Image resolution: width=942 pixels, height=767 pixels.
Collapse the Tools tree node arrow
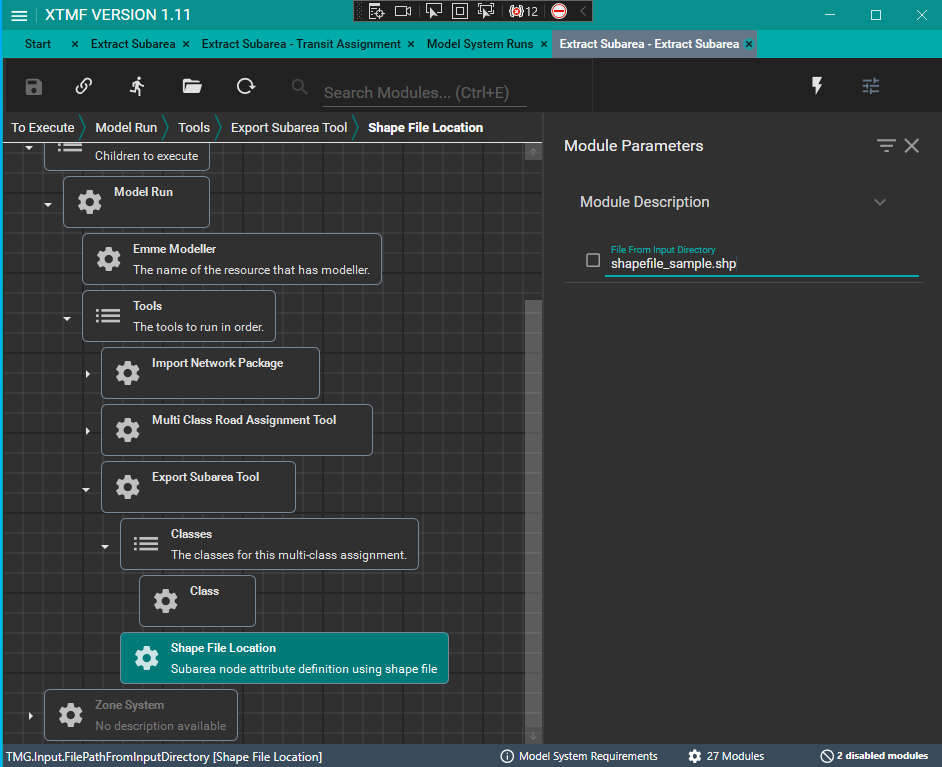click(67, 319)
